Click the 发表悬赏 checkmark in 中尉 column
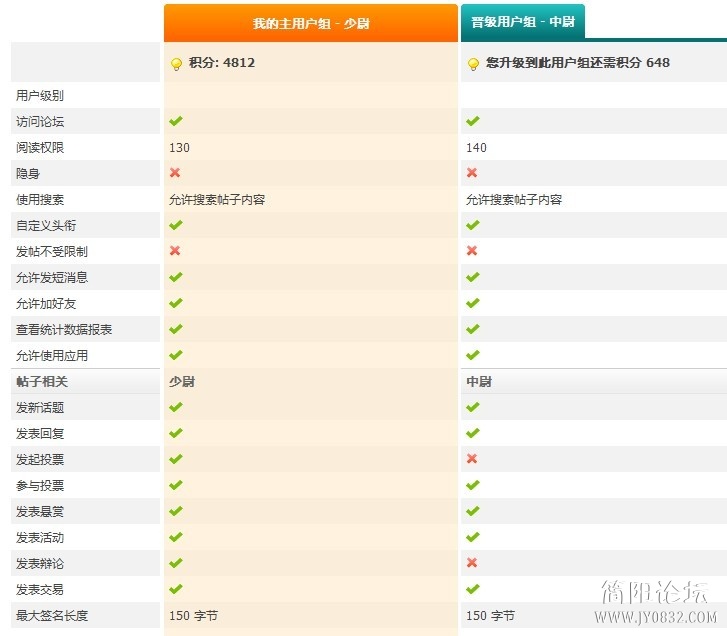This screenshot has height=636, width=727. click(x=472, y=511)
